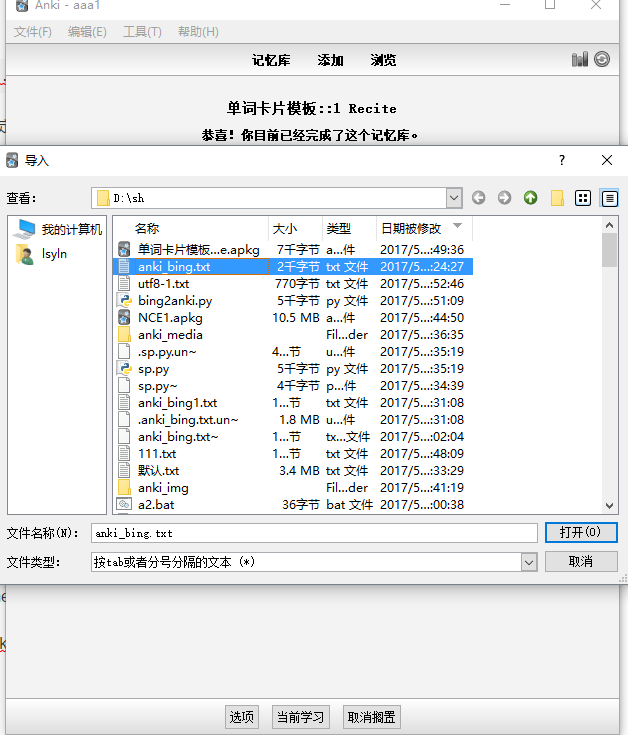The image size is (628, 735).
Task: Click the help question mark in import dialog
Action: [562, 160]
